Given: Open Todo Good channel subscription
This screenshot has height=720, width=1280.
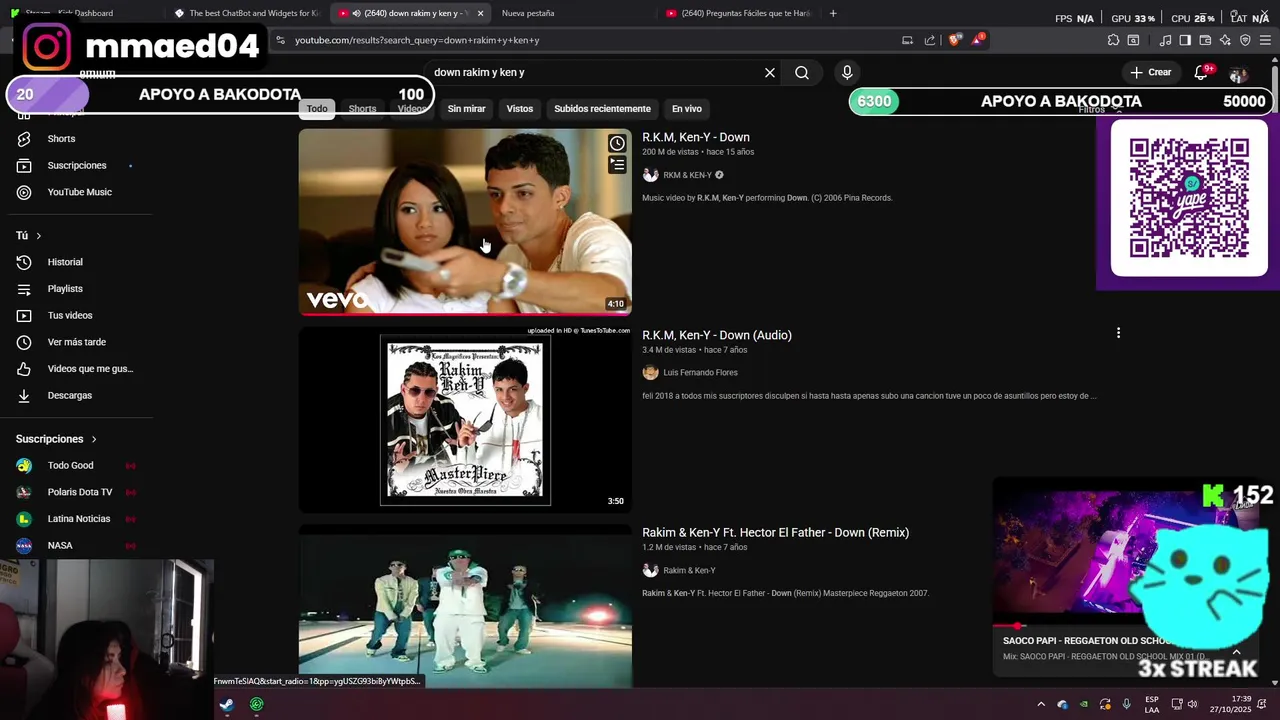Looking at the screenshot, I should (70, 466).
